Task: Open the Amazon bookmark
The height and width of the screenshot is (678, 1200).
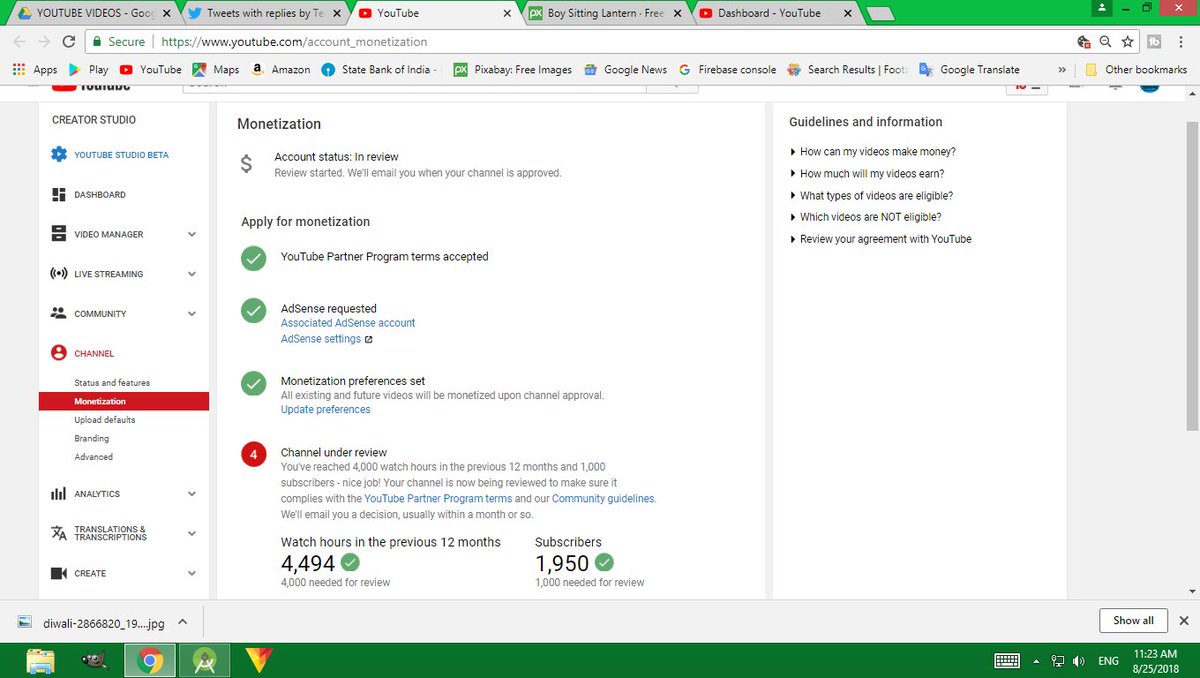Action: [x=280, y=70]
